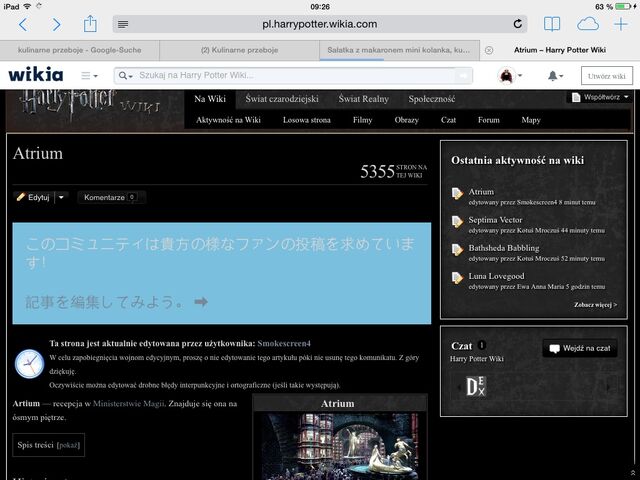This screenshot has height=480, width=640.
Task: Show iCloud tabs cloud icon
Action: (588, 24)
